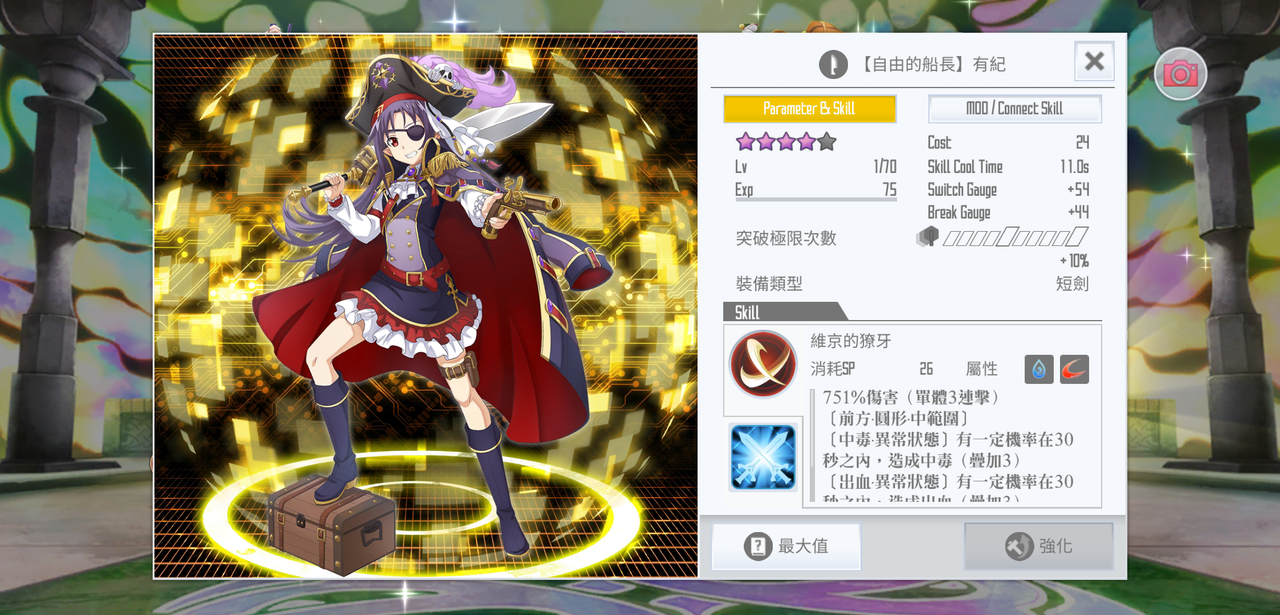1280x615 pixels.
Task: Click the cube icon beside limit break gauge
Action: tap(927, 237)
